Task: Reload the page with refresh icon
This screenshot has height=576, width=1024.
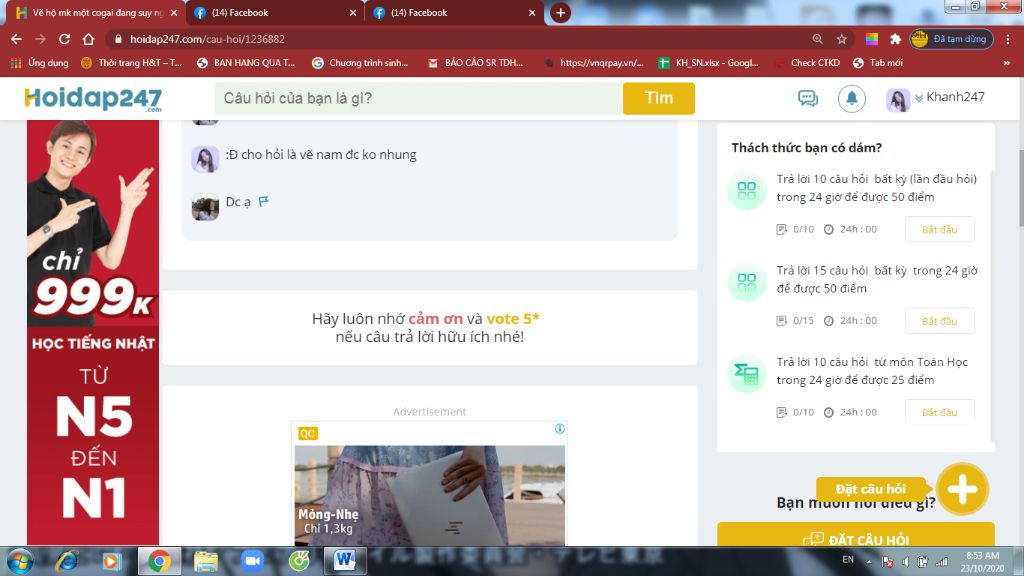Action: 64,39
